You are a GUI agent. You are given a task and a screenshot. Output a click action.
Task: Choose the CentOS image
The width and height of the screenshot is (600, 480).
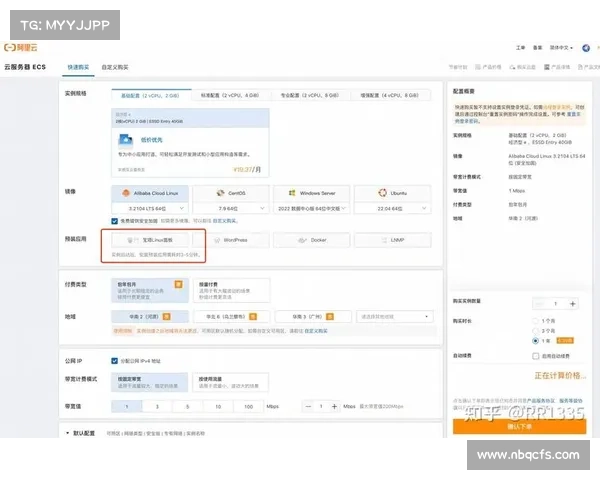click(231, 193)
